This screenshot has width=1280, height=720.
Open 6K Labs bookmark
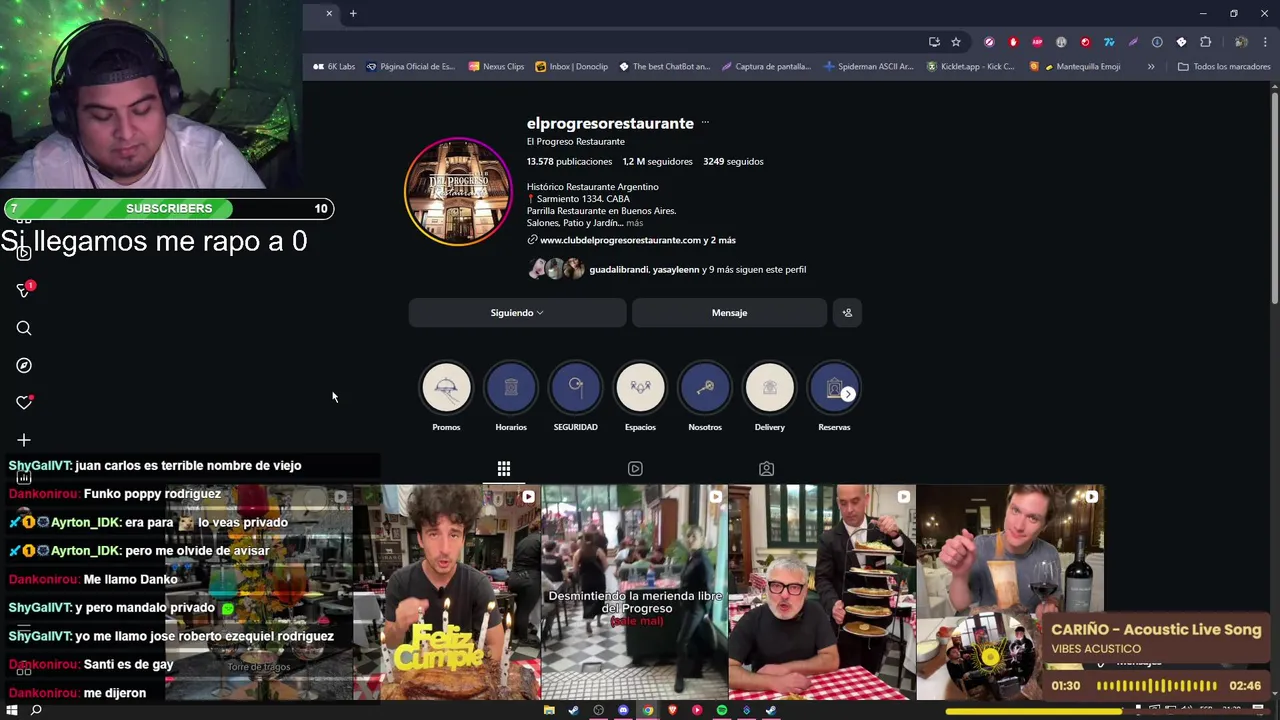click(334, 67)
